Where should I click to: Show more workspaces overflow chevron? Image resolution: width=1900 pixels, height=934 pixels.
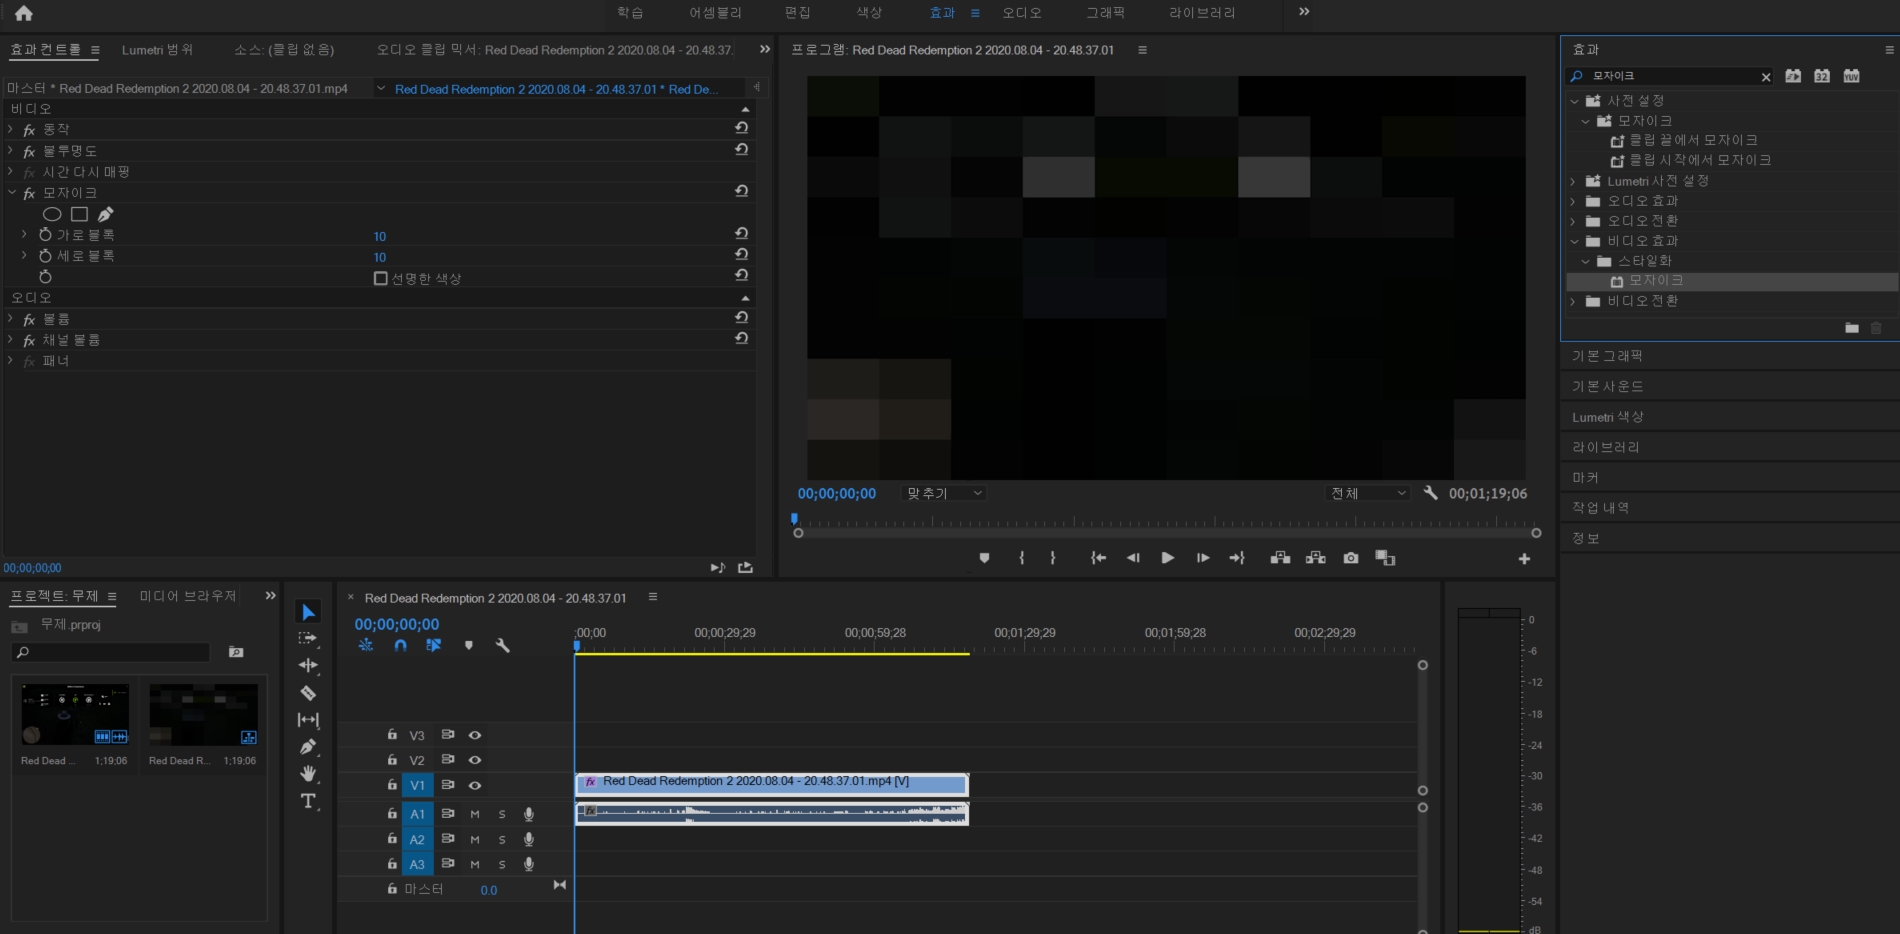pos(1304,12)
